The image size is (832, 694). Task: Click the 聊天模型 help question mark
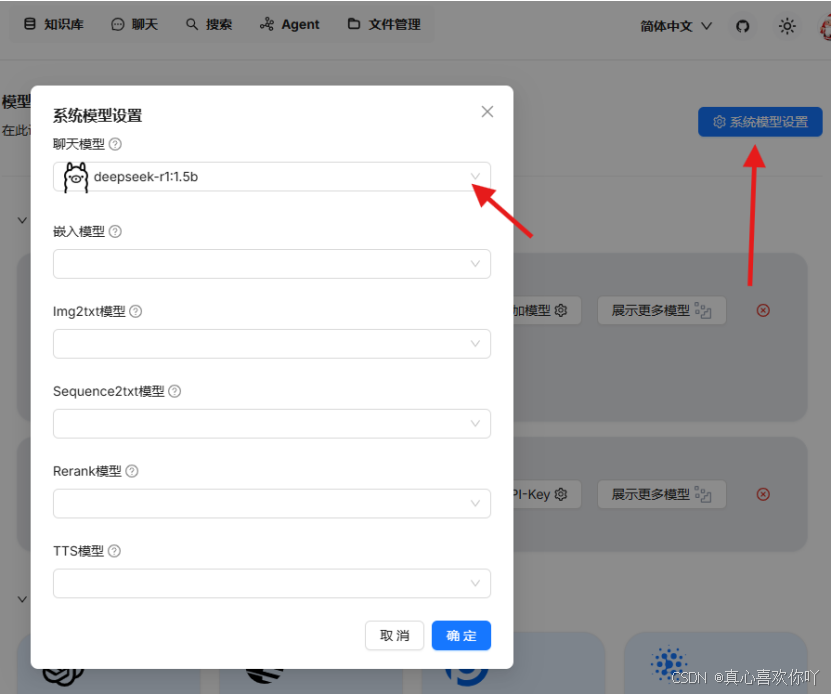click(x=115, y=143)
